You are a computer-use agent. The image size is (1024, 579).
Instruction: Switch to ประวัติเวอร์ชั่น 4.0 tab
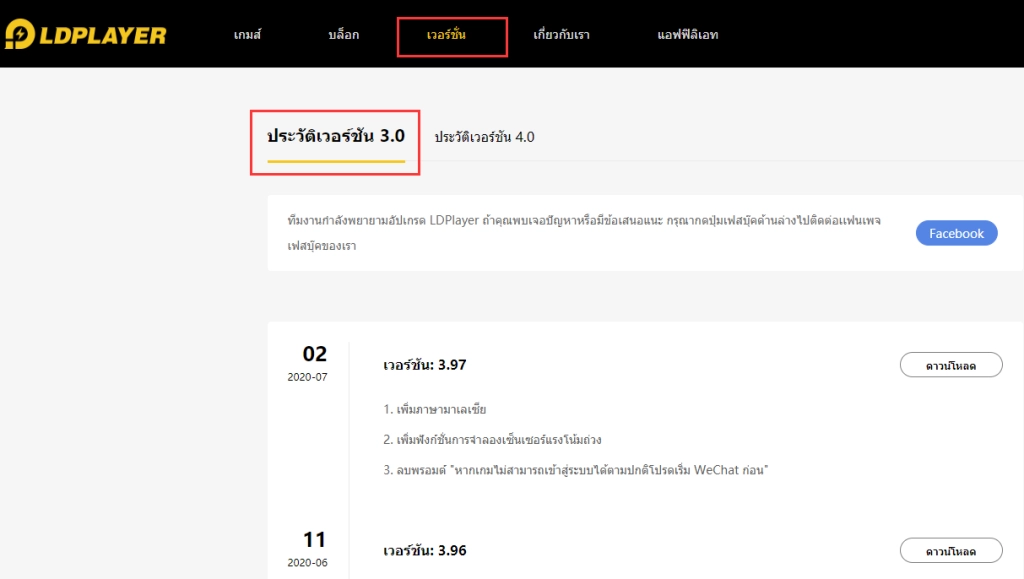(485, 137)
